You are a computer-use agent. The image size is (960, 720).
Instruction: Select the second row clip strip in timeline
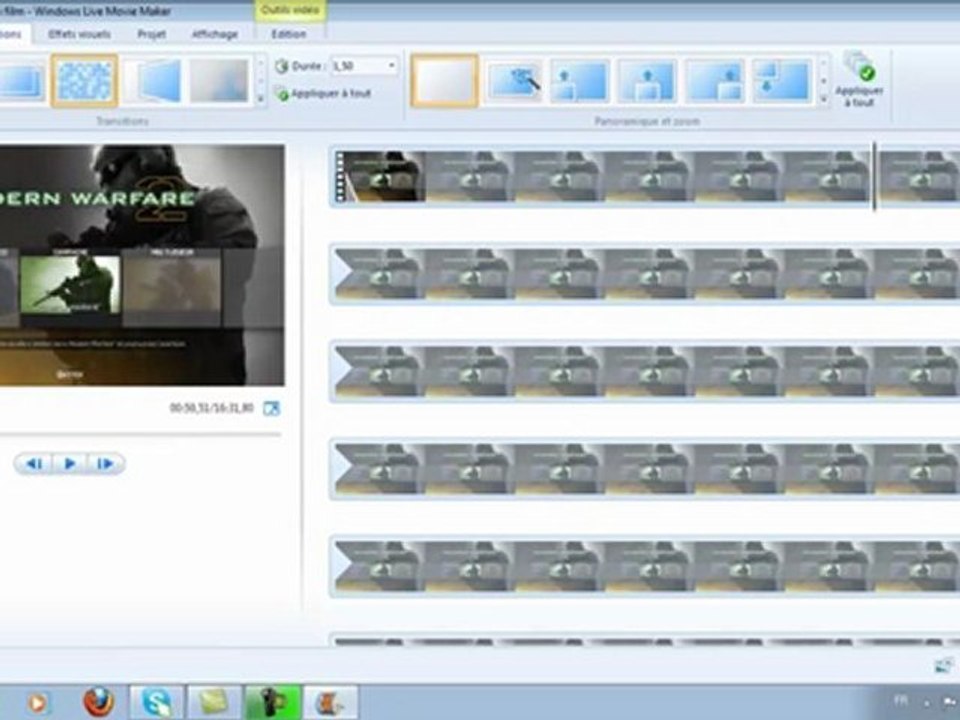pos(646,274)
